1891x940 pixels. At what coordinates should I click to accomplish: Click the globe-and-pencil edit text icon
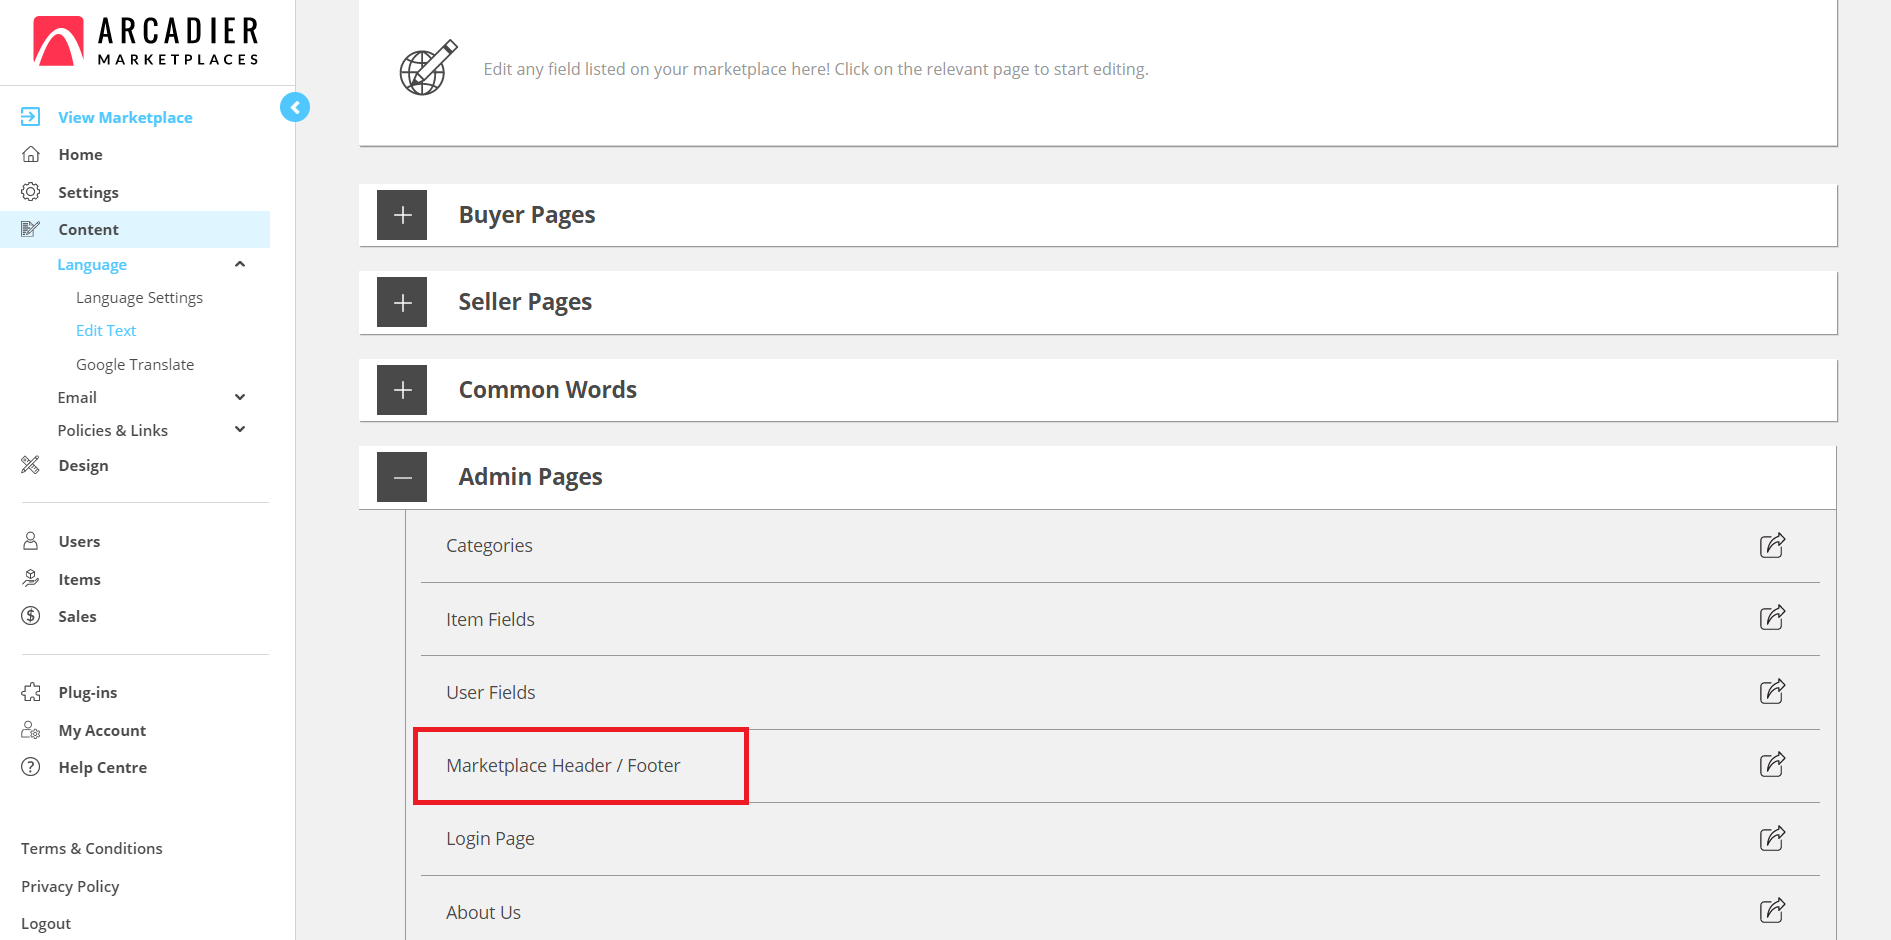click(429, 68)
